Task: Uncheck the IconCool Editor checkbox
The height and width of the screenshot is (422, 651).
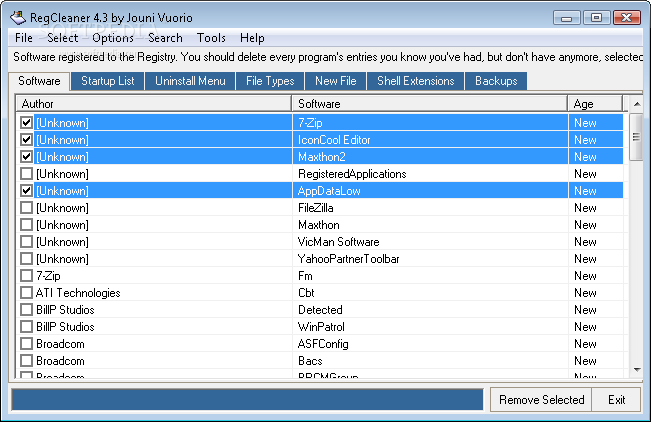Action: (x=27, y=140)
